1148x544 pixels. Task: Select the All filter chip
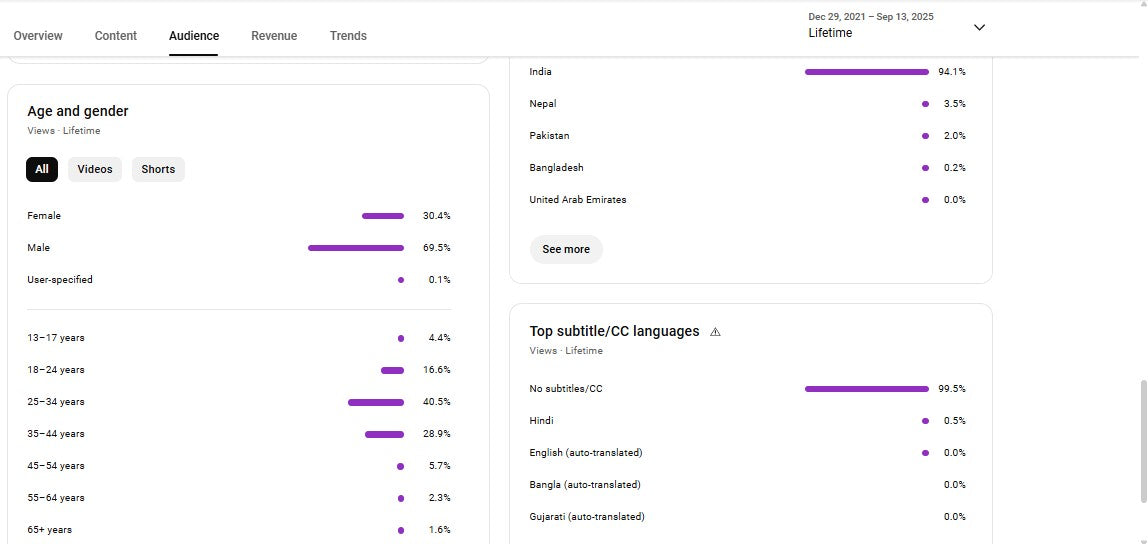tap(42, 170)
